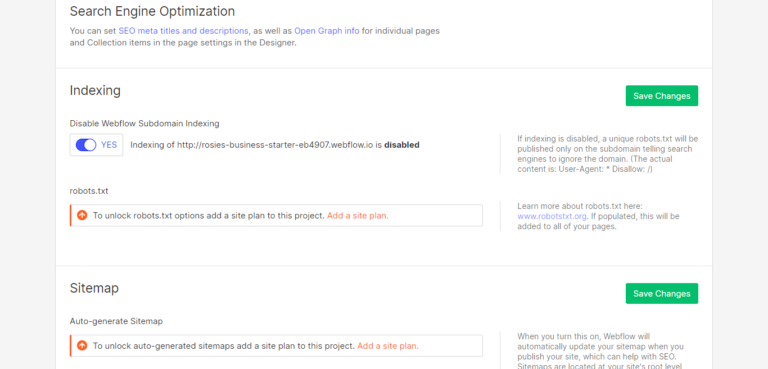Toggle the Disable Webflow Subdomain Indexing switch
This screenshot has width=768, height=369.
86,145
